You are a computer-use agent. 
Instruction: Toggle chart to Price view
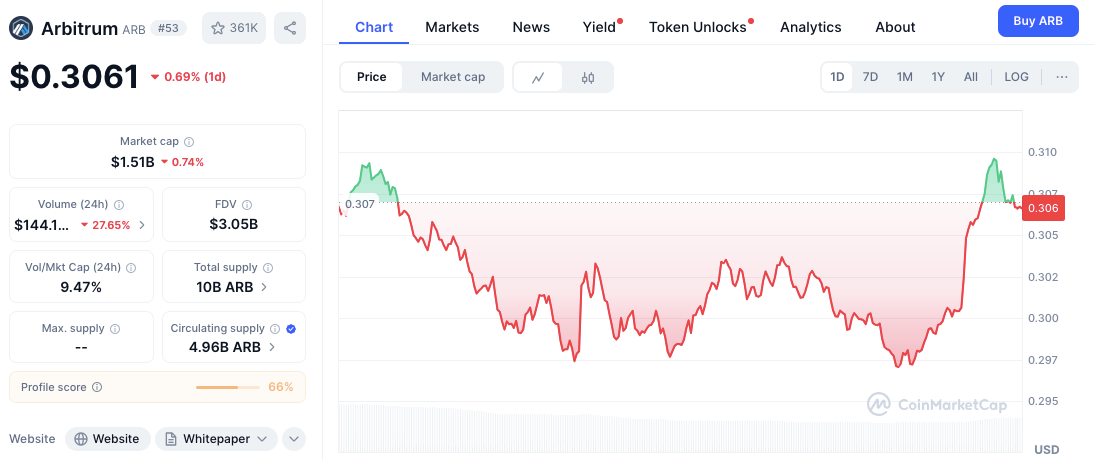[372, 77]
